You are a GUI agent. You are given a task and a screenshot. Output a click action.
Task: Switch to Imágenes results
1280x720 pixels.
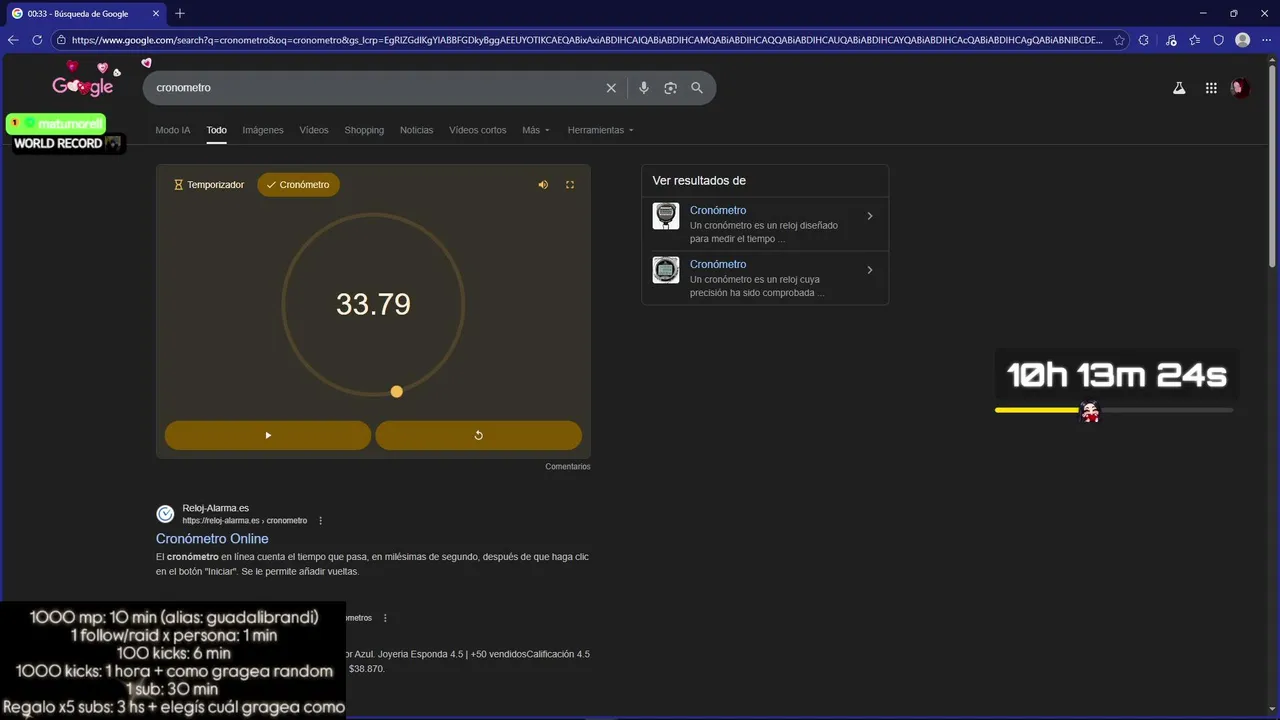pyautogui.click(x=263, y=130)
